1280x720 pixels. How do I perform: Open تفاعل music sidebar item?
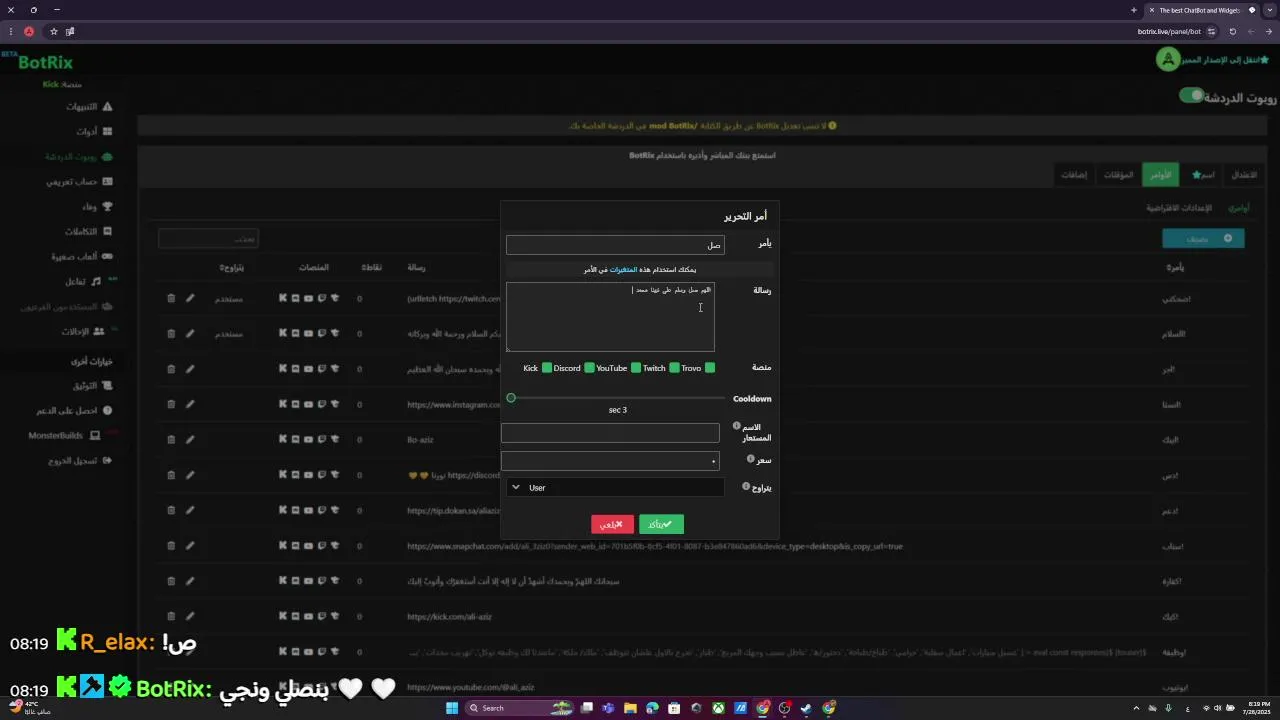[83, 281]
